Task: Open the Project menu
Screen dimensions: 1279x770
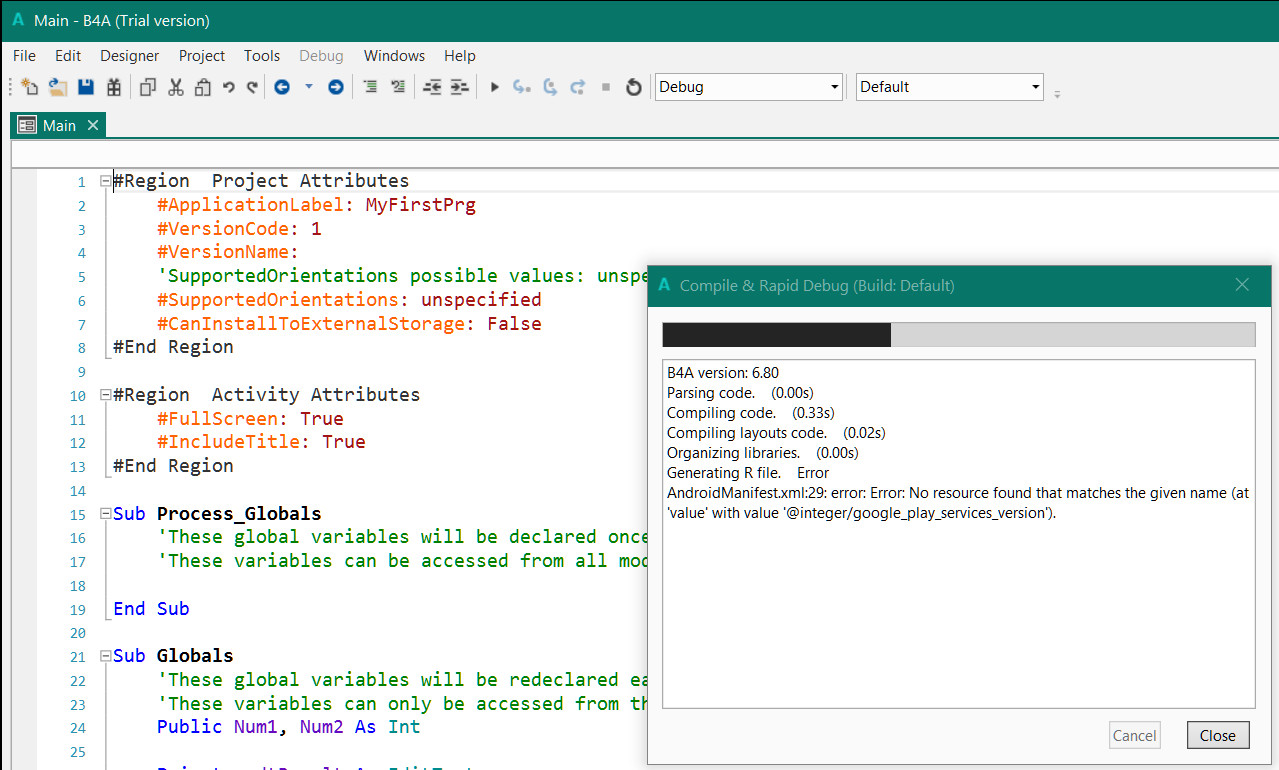Action: point(202,56)
